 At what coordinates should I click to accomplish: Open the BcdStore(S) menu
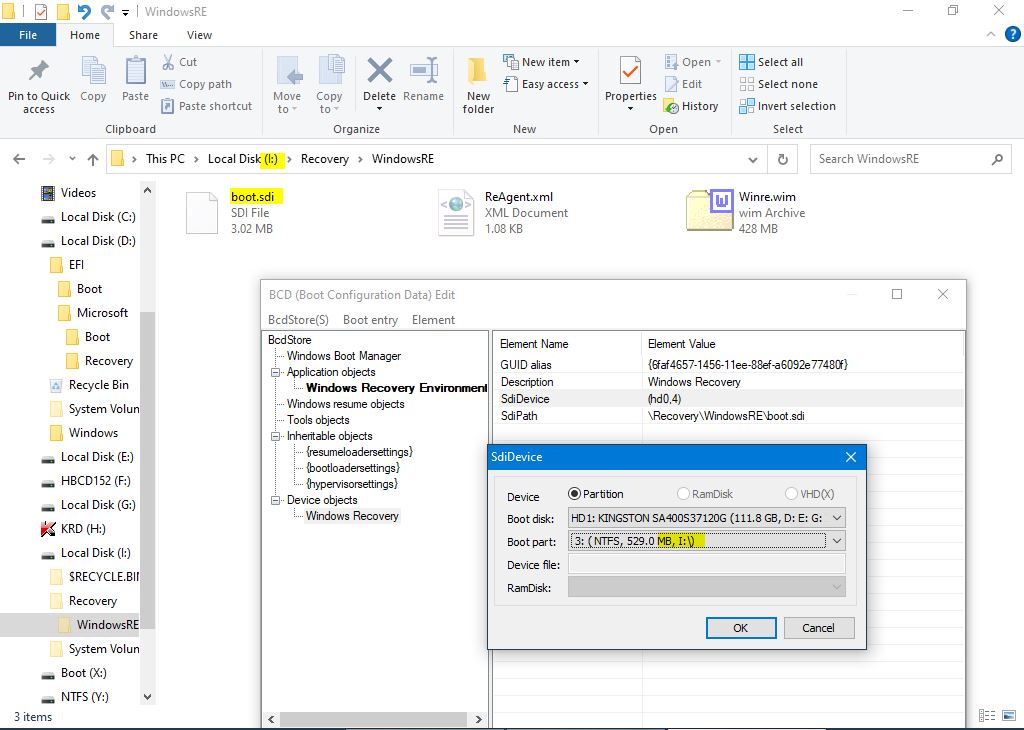(x=298, y=320)
